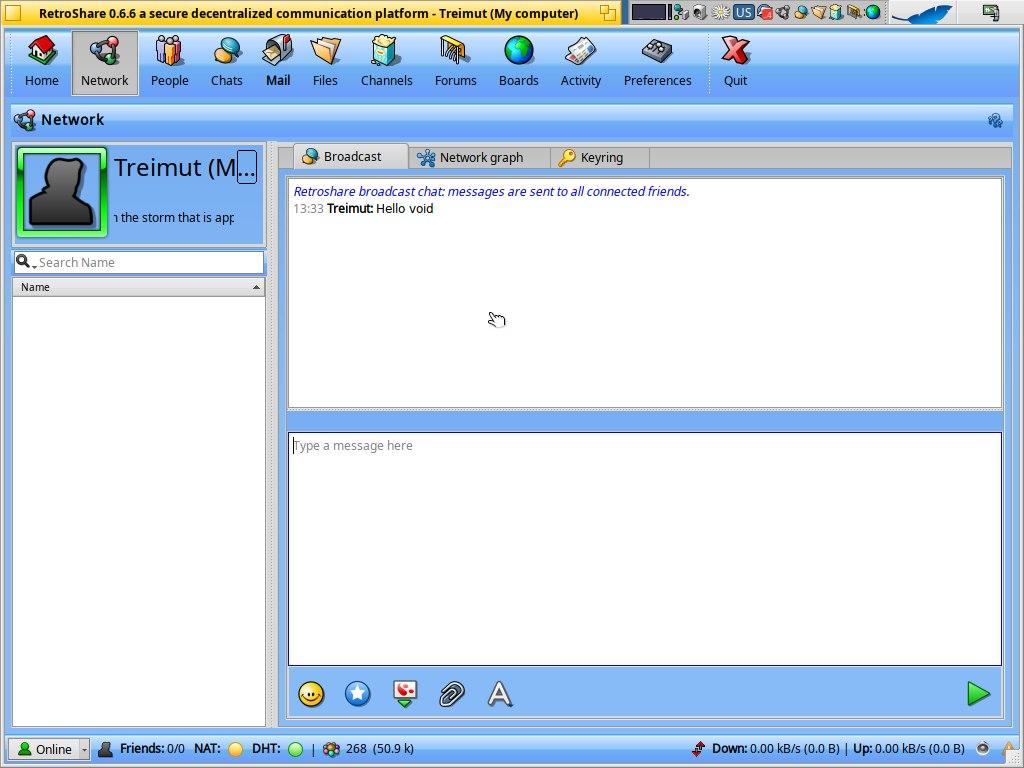Open the font selector 'A' icon
The width and height of the screenshot is (1024, 768).
point(499,694)
